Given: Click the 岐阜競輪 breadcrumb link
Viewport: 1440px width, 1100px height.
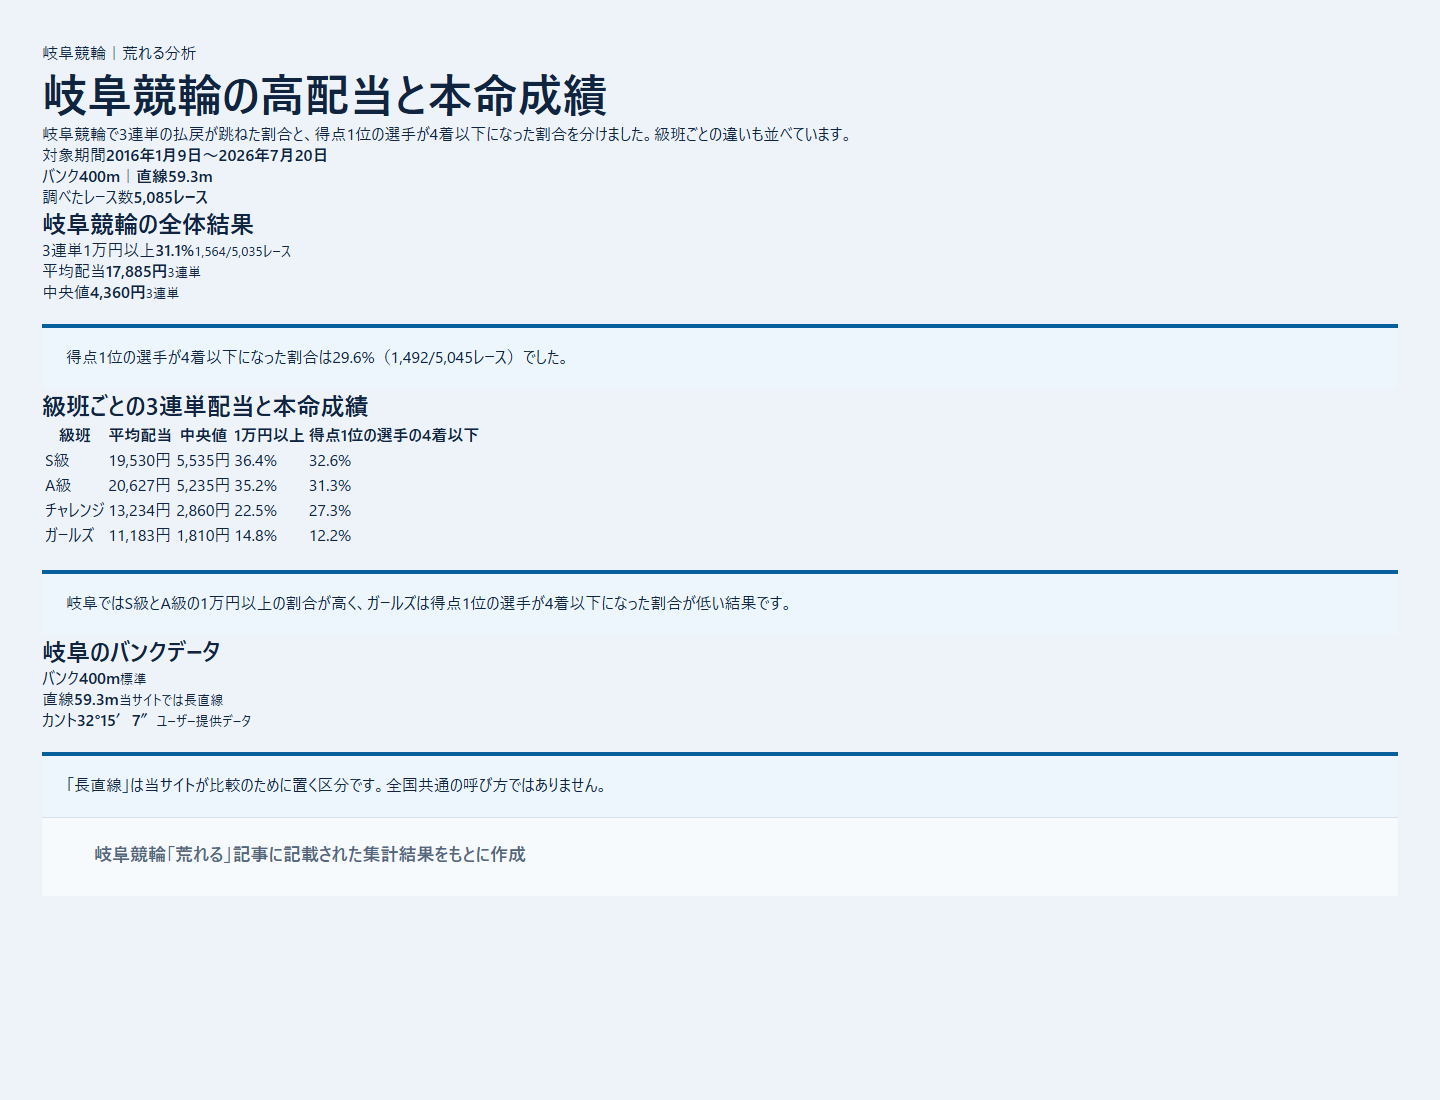Looking at the screenshot, I should coord(74,53).
